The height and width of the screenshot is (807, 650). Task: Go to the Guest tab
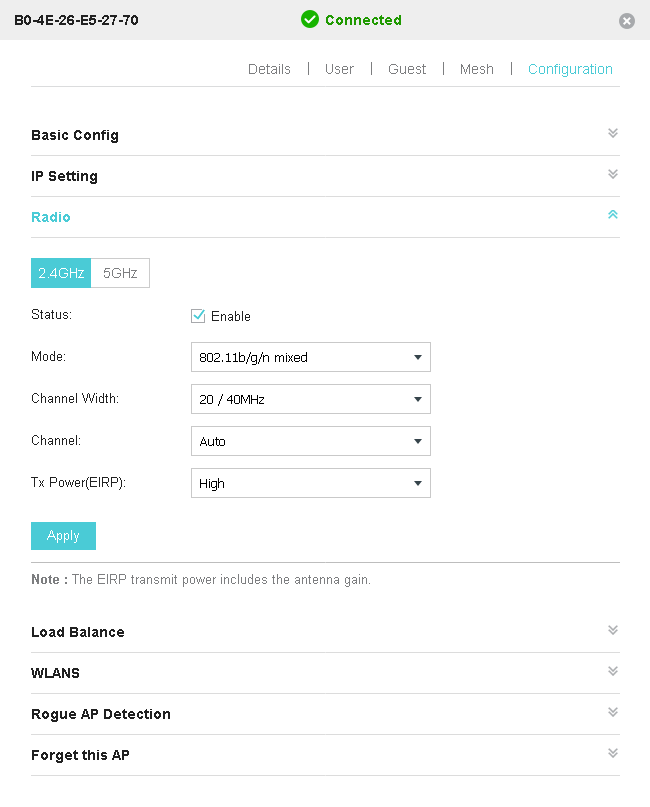(407, 69)
